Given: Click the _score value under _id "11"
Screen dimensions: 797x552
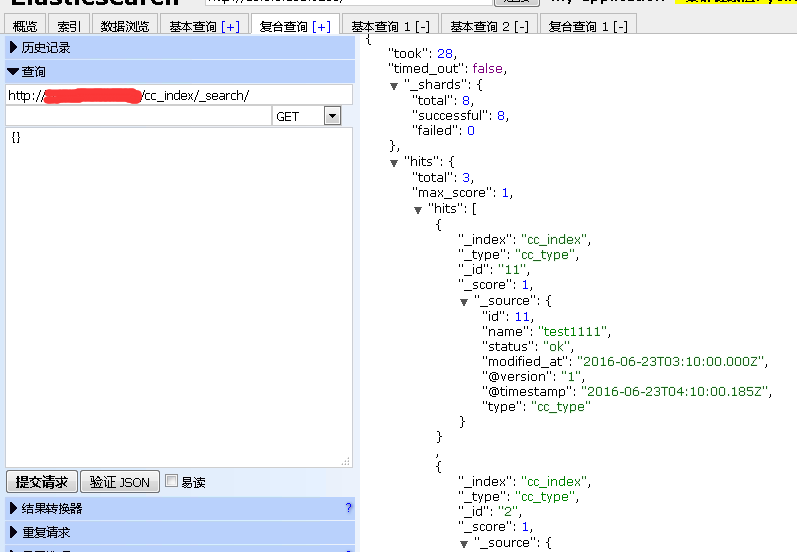Looking at the screenshot, I should pos(526,285).
